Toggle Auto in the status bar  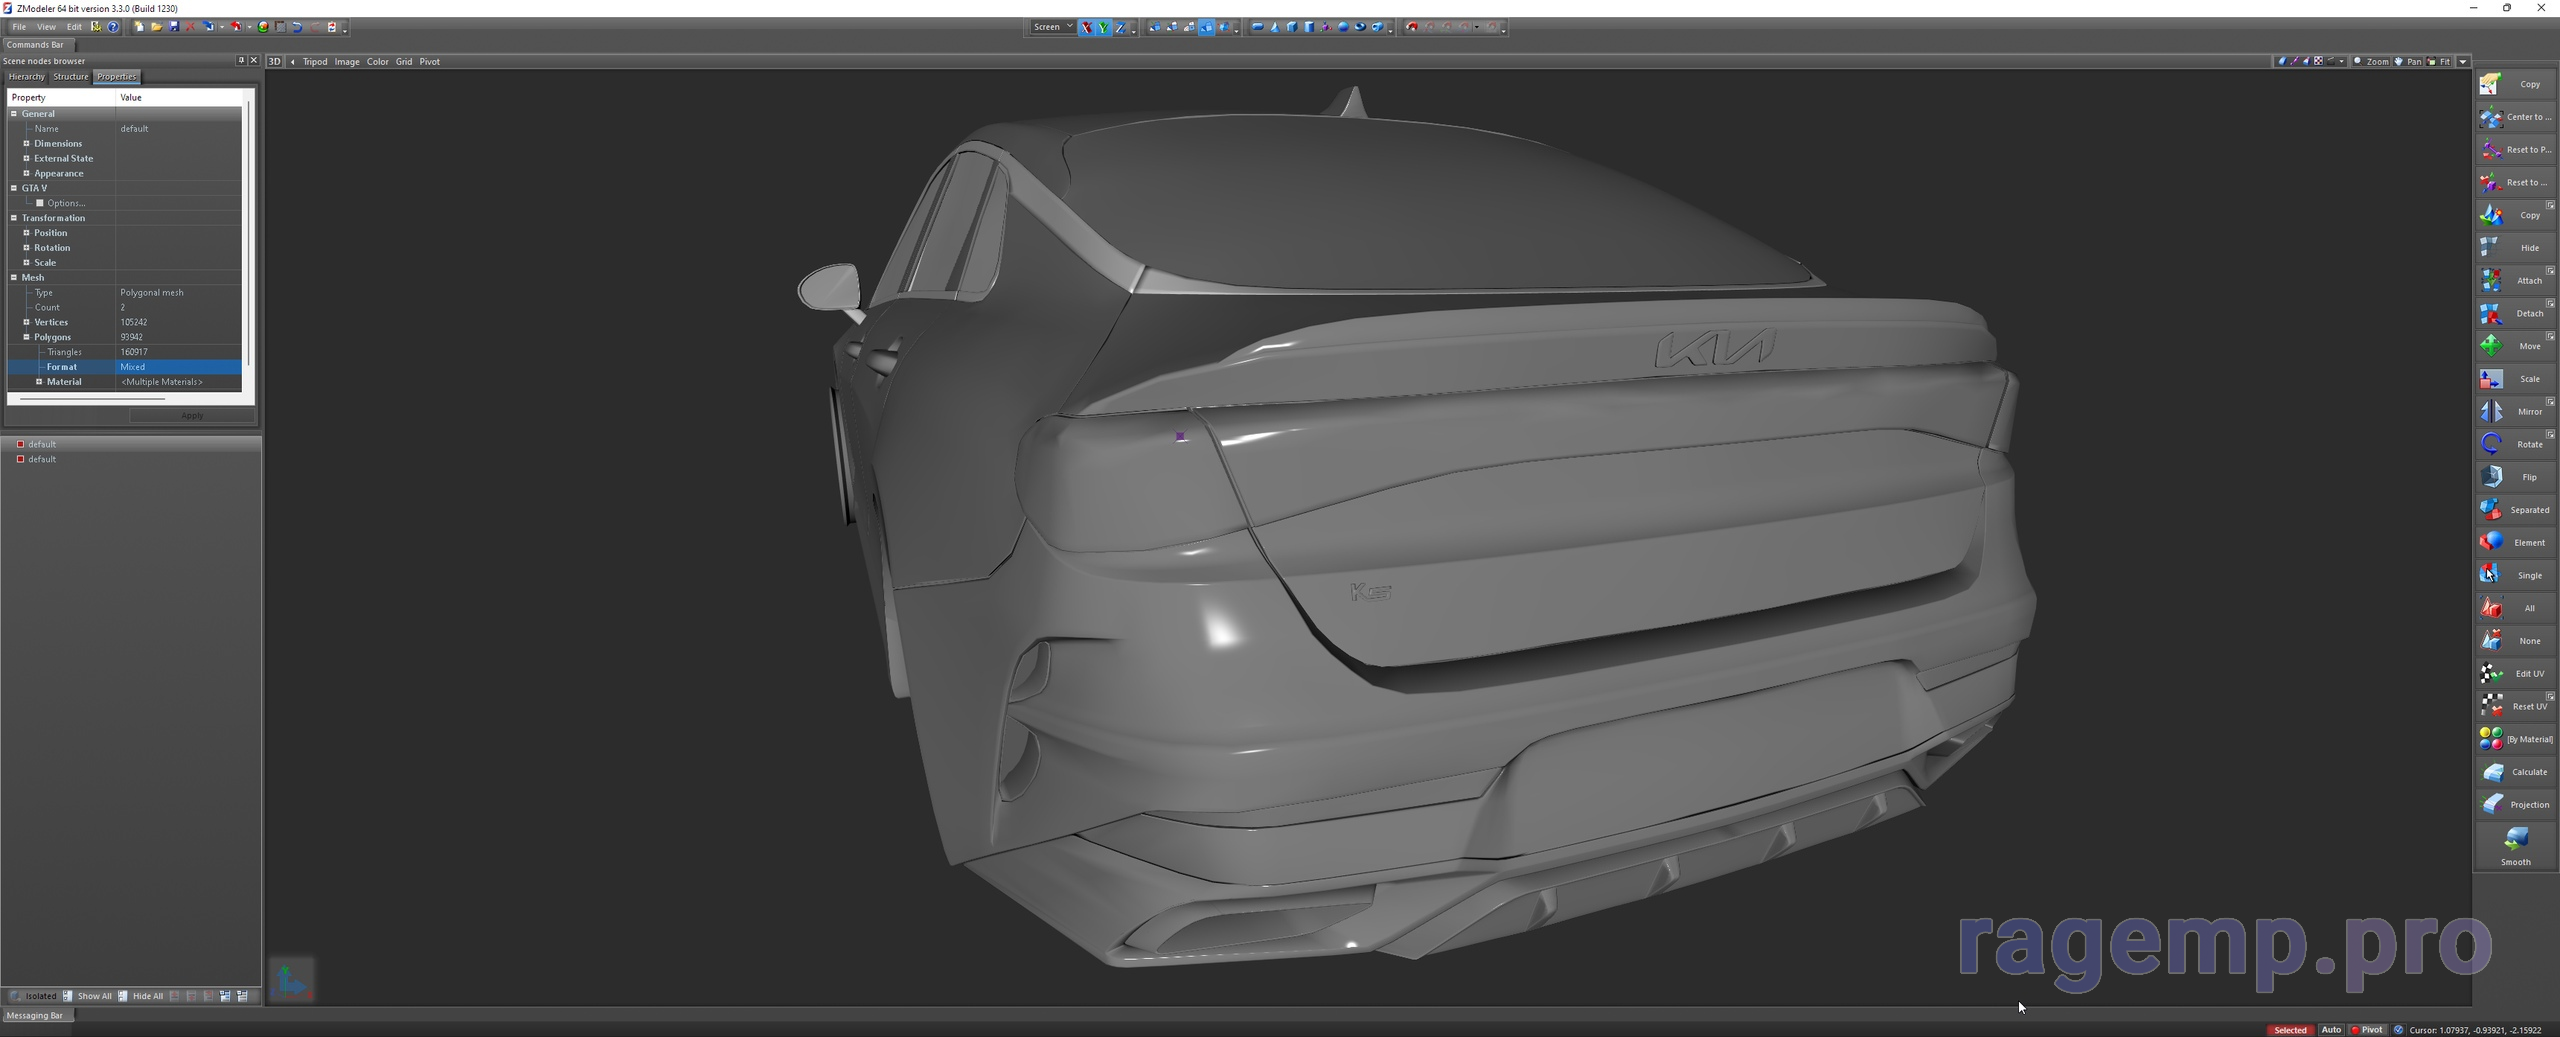tap(2331, 1030)
